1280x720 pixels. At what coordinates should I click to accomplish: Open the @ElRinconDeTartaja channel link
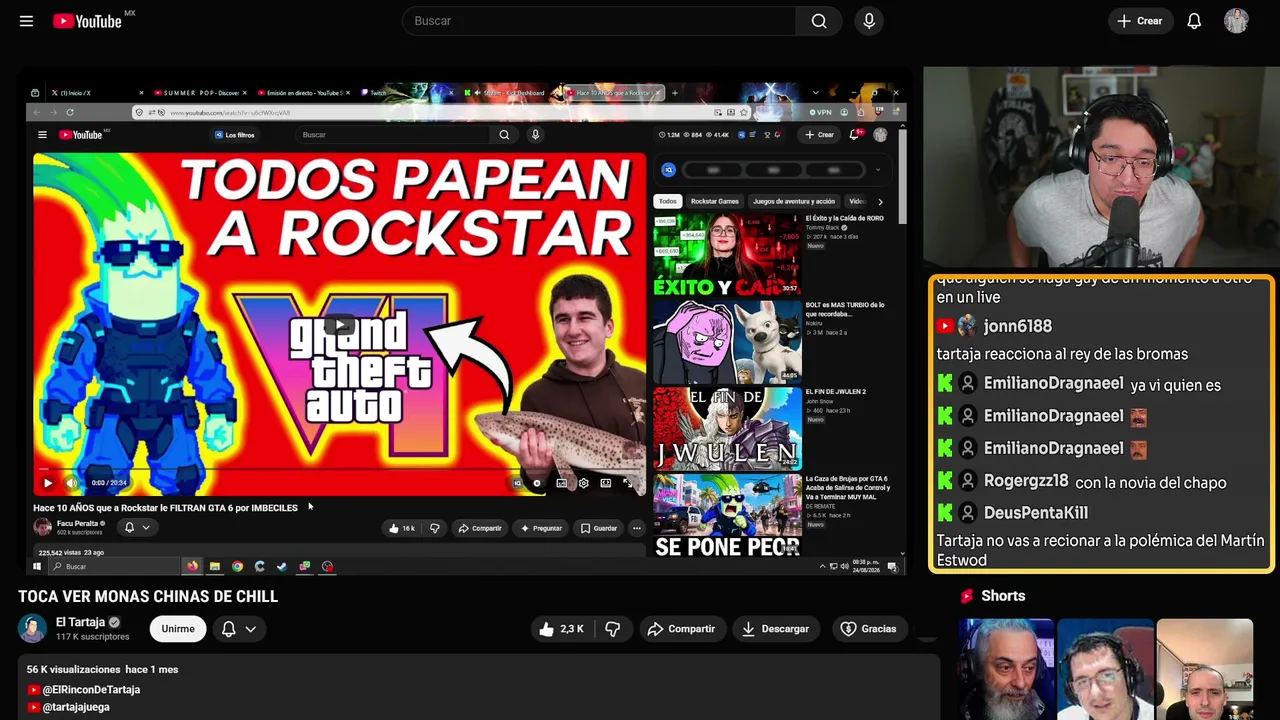coord(91,690)
